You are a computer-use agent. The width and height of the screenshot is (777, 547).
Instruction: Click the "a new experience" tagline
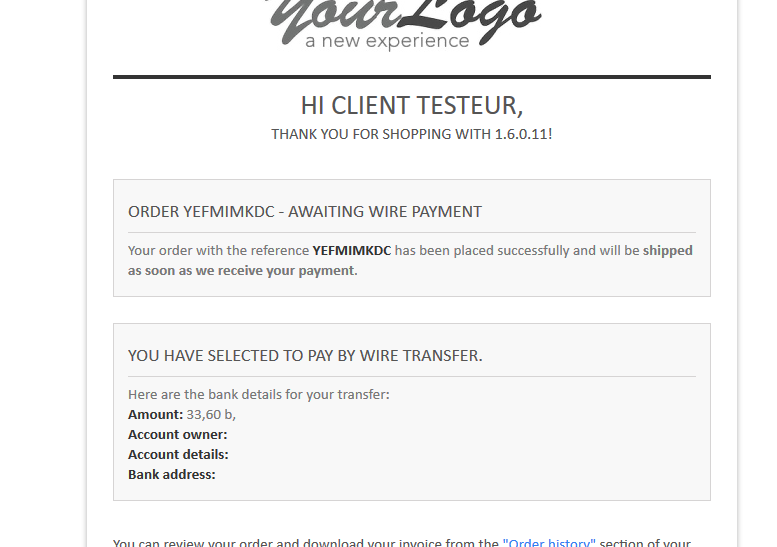point(387,41)
